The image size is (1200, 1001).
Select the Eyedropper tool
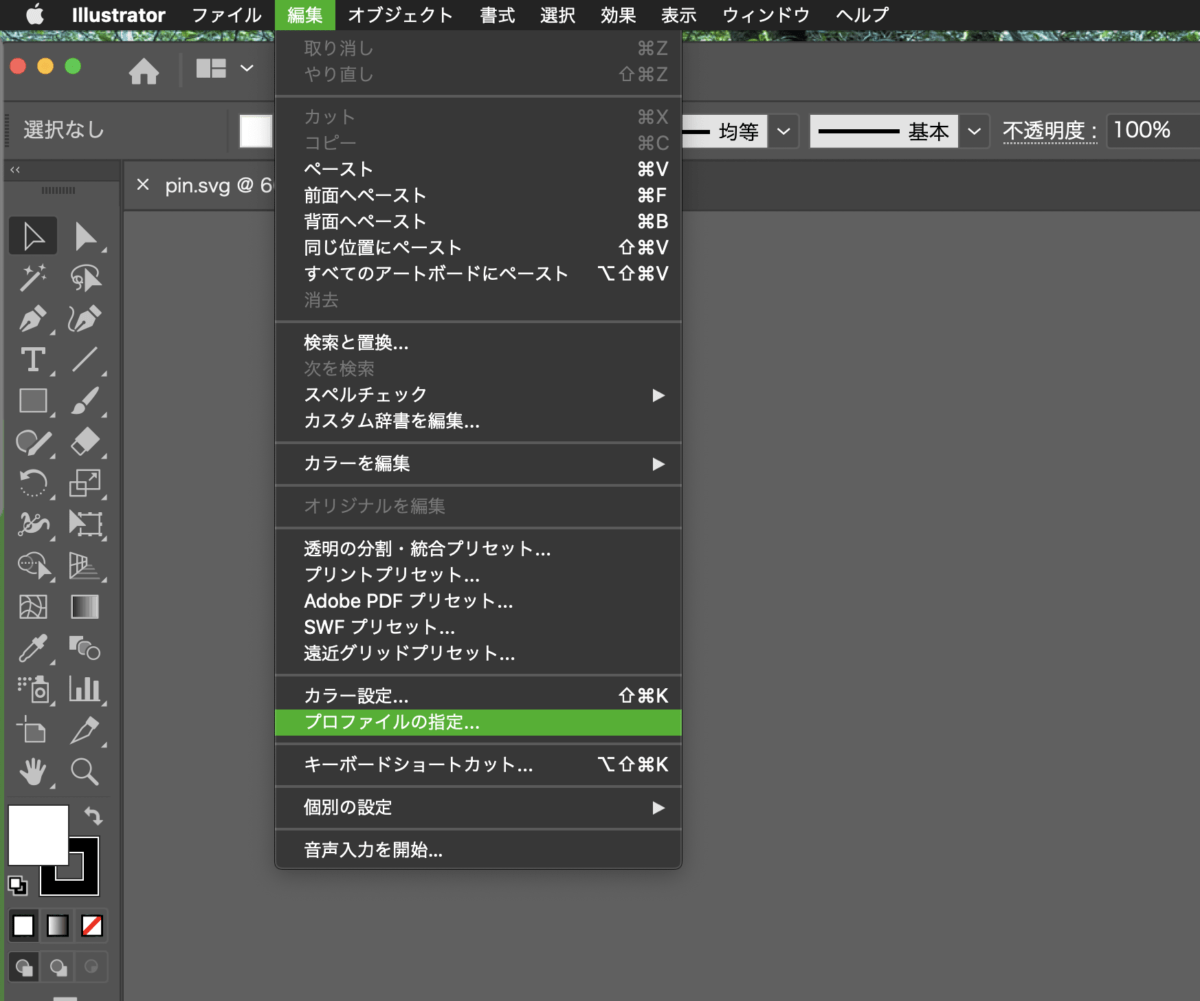pos(32,648)
